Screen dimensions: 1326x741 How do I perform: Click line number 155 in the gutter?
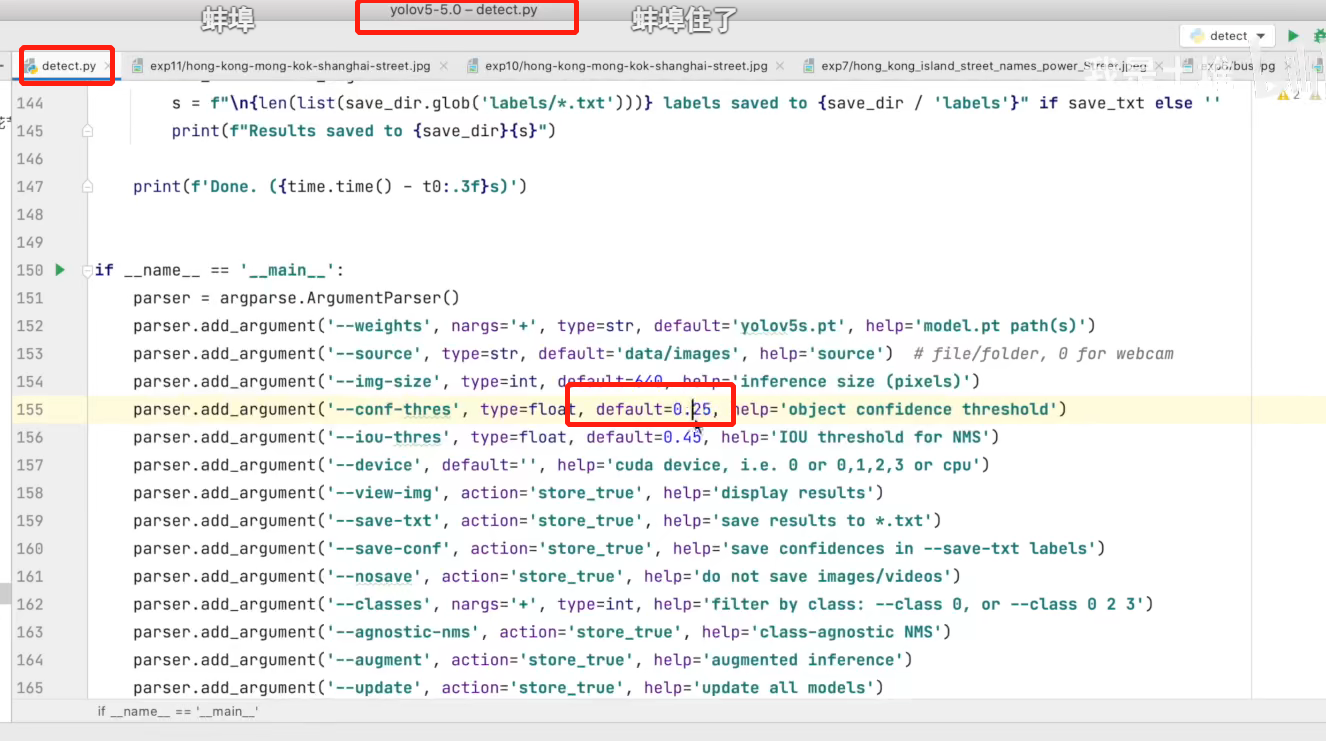coord(29,409)
